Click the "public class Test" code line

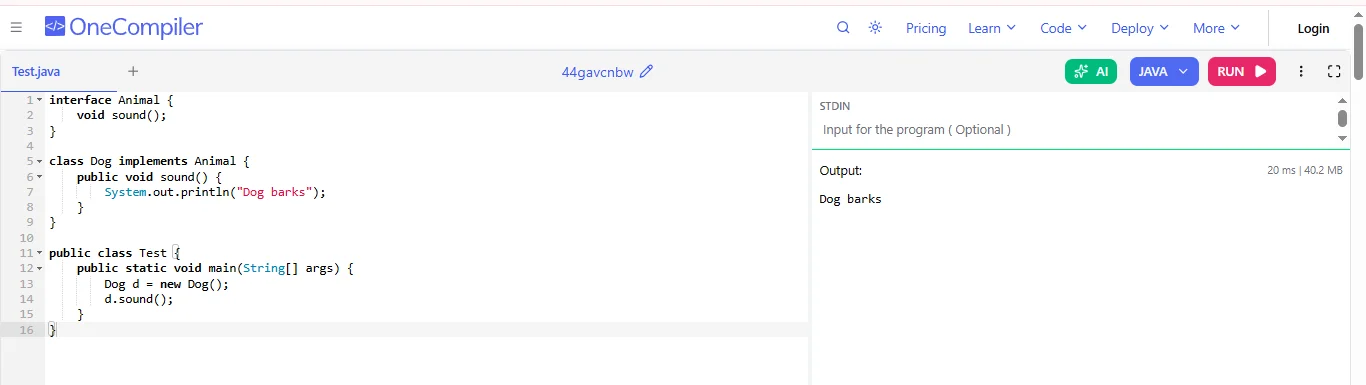click(x=114, y=253)
